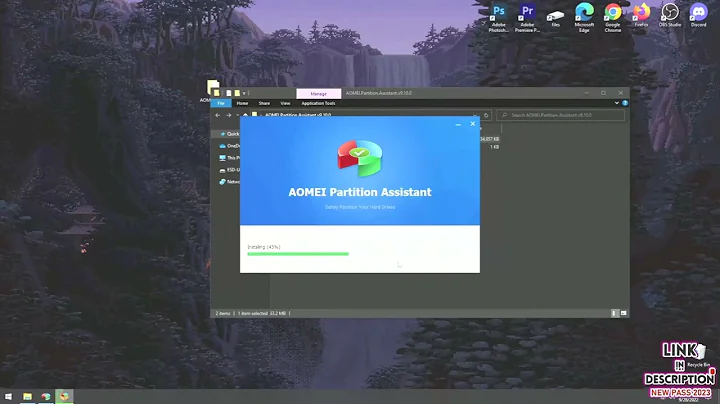Image resolution: width=720 pixels, height=404 pixels.
Task: Open the AOMEI folder on the desktop
Action: point(211,91)
